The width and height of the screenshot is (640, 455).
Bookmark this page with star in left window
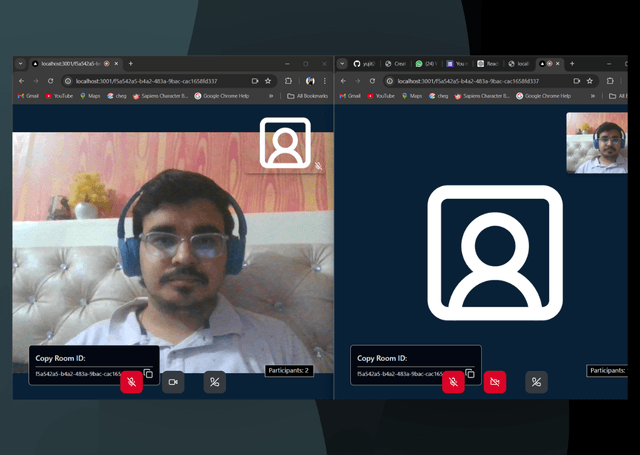pos(268,81)
